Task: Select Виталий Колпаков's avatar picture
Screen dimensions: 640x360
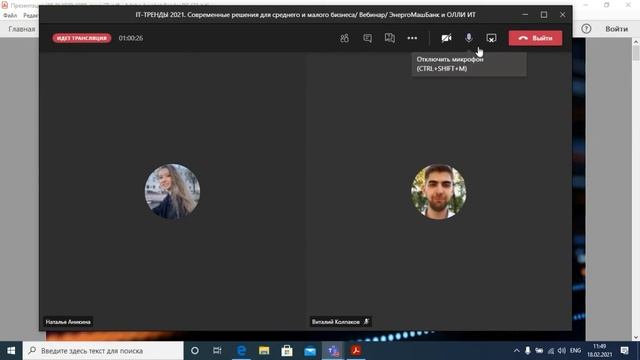Action: pos(438,191)
